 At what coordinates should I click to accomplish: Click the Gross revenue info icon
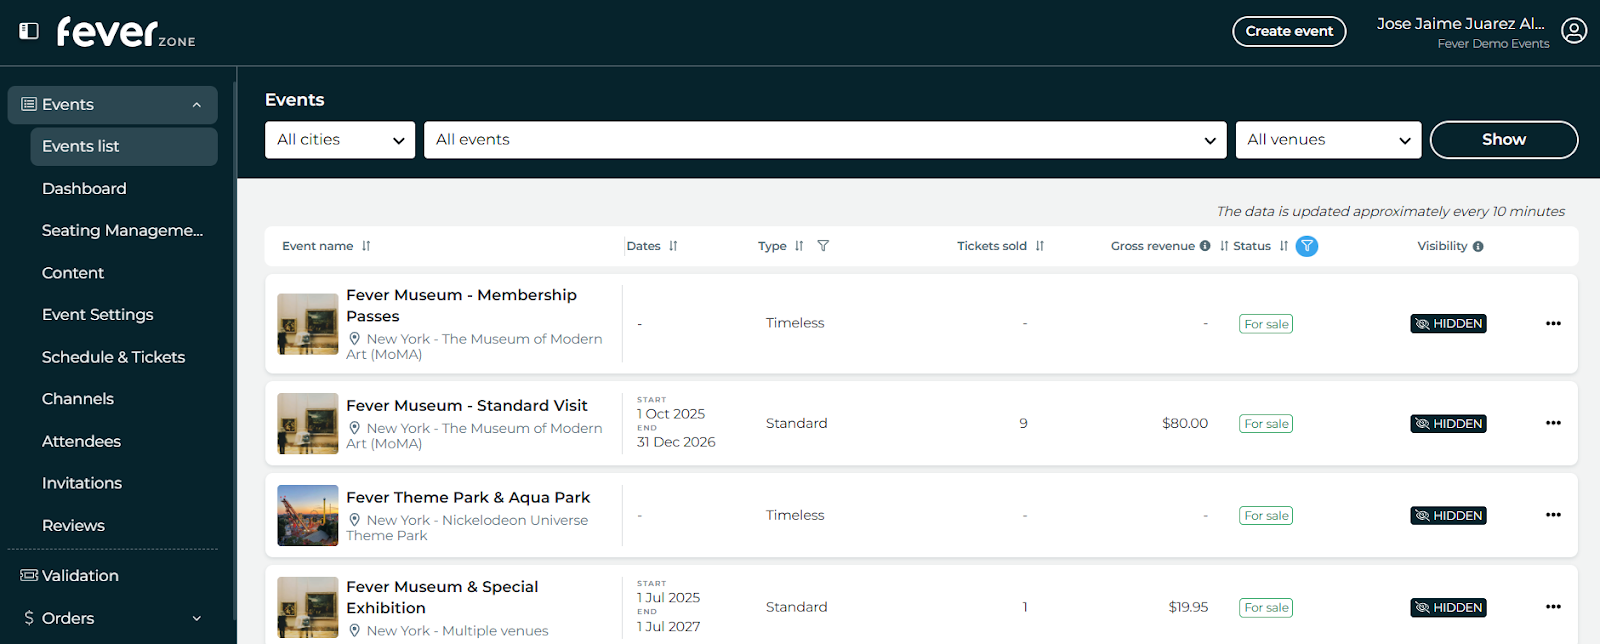pyautogui.click(x=1205, y=246)
